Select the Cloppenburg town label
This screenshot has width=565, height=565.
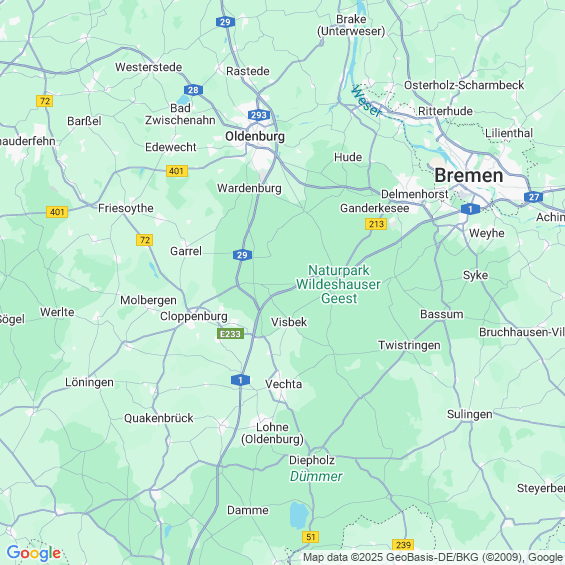193,316
